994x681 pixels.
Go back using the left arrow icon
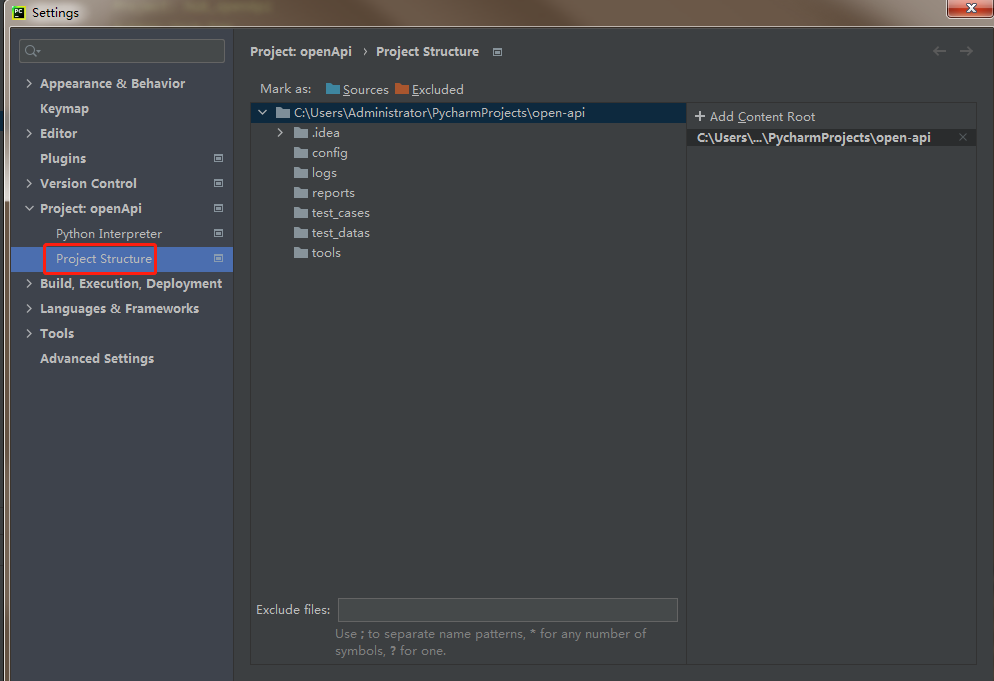click(x=939, y=51)
